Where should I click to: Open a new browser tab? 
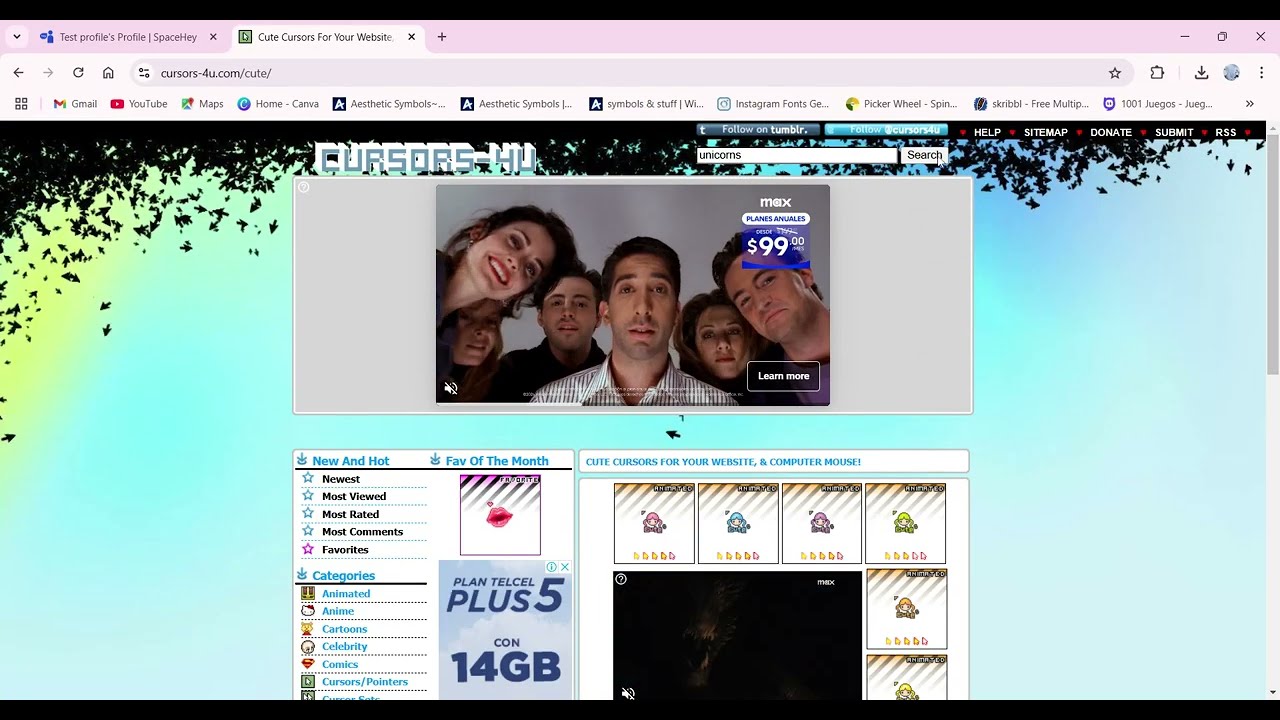click(x=442, y=37)
